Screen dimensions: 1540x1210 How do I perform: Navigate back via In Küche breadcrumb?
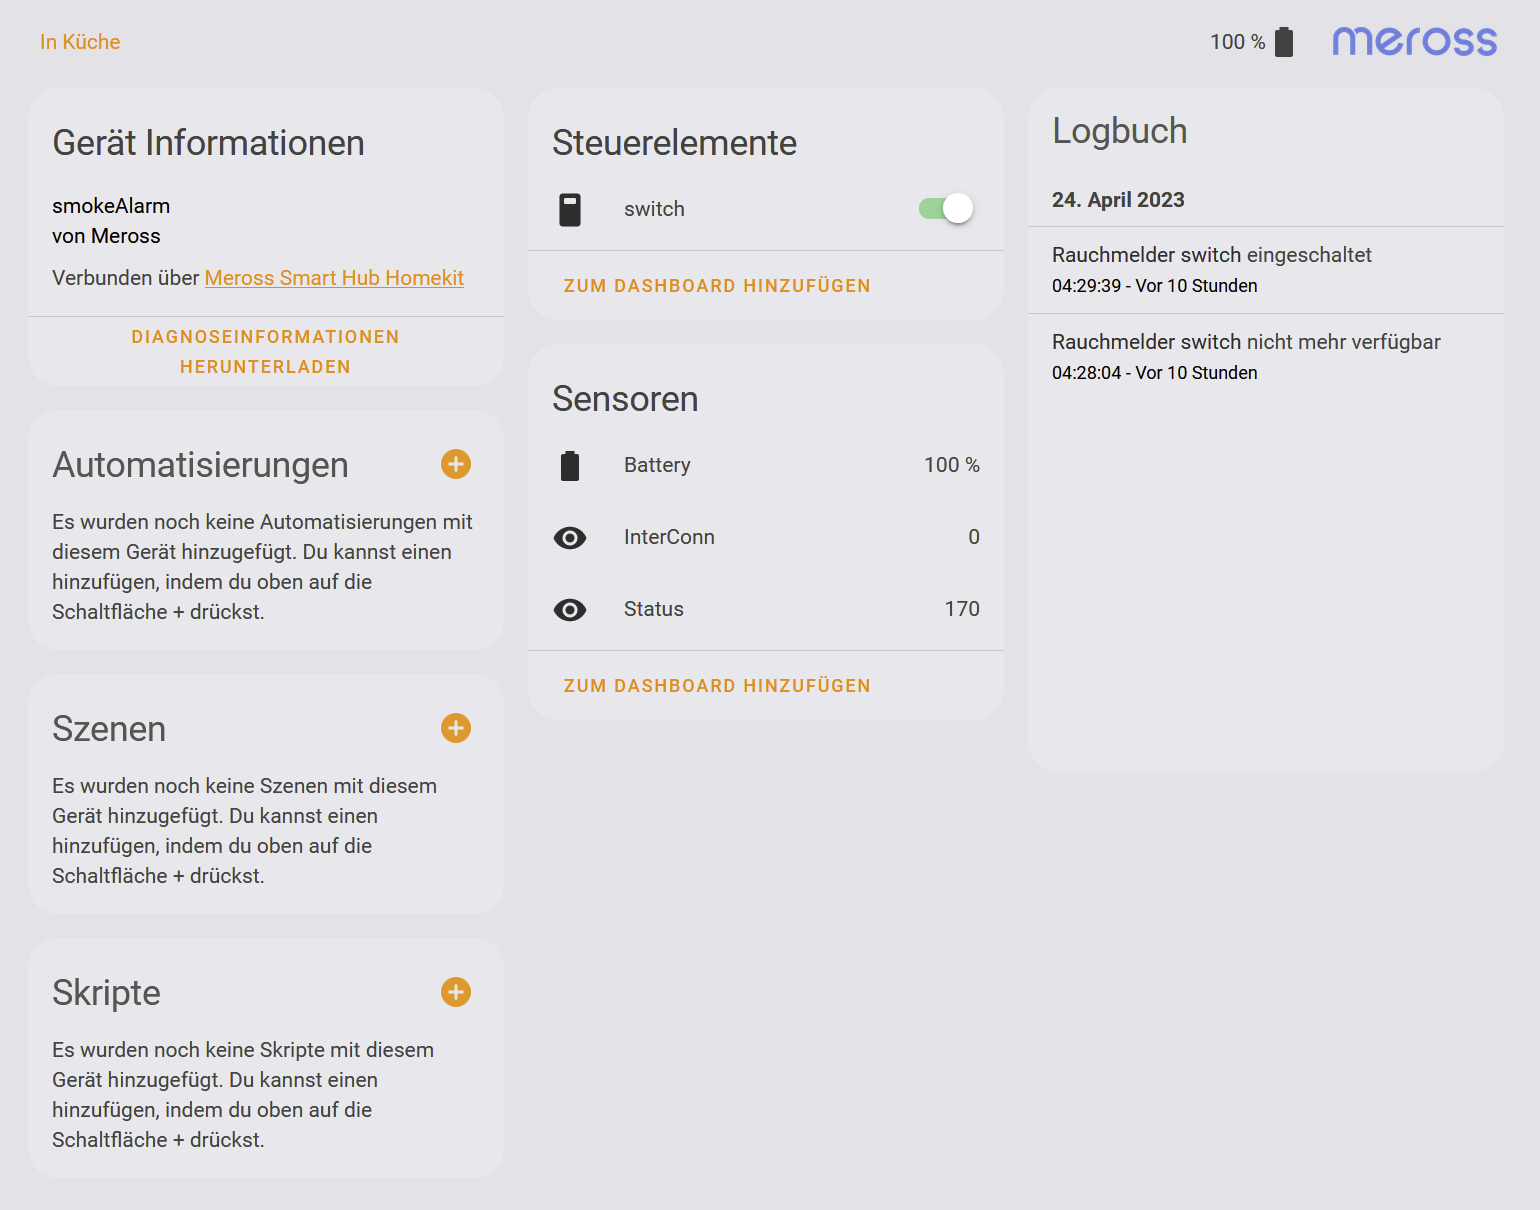coord(79,41)
